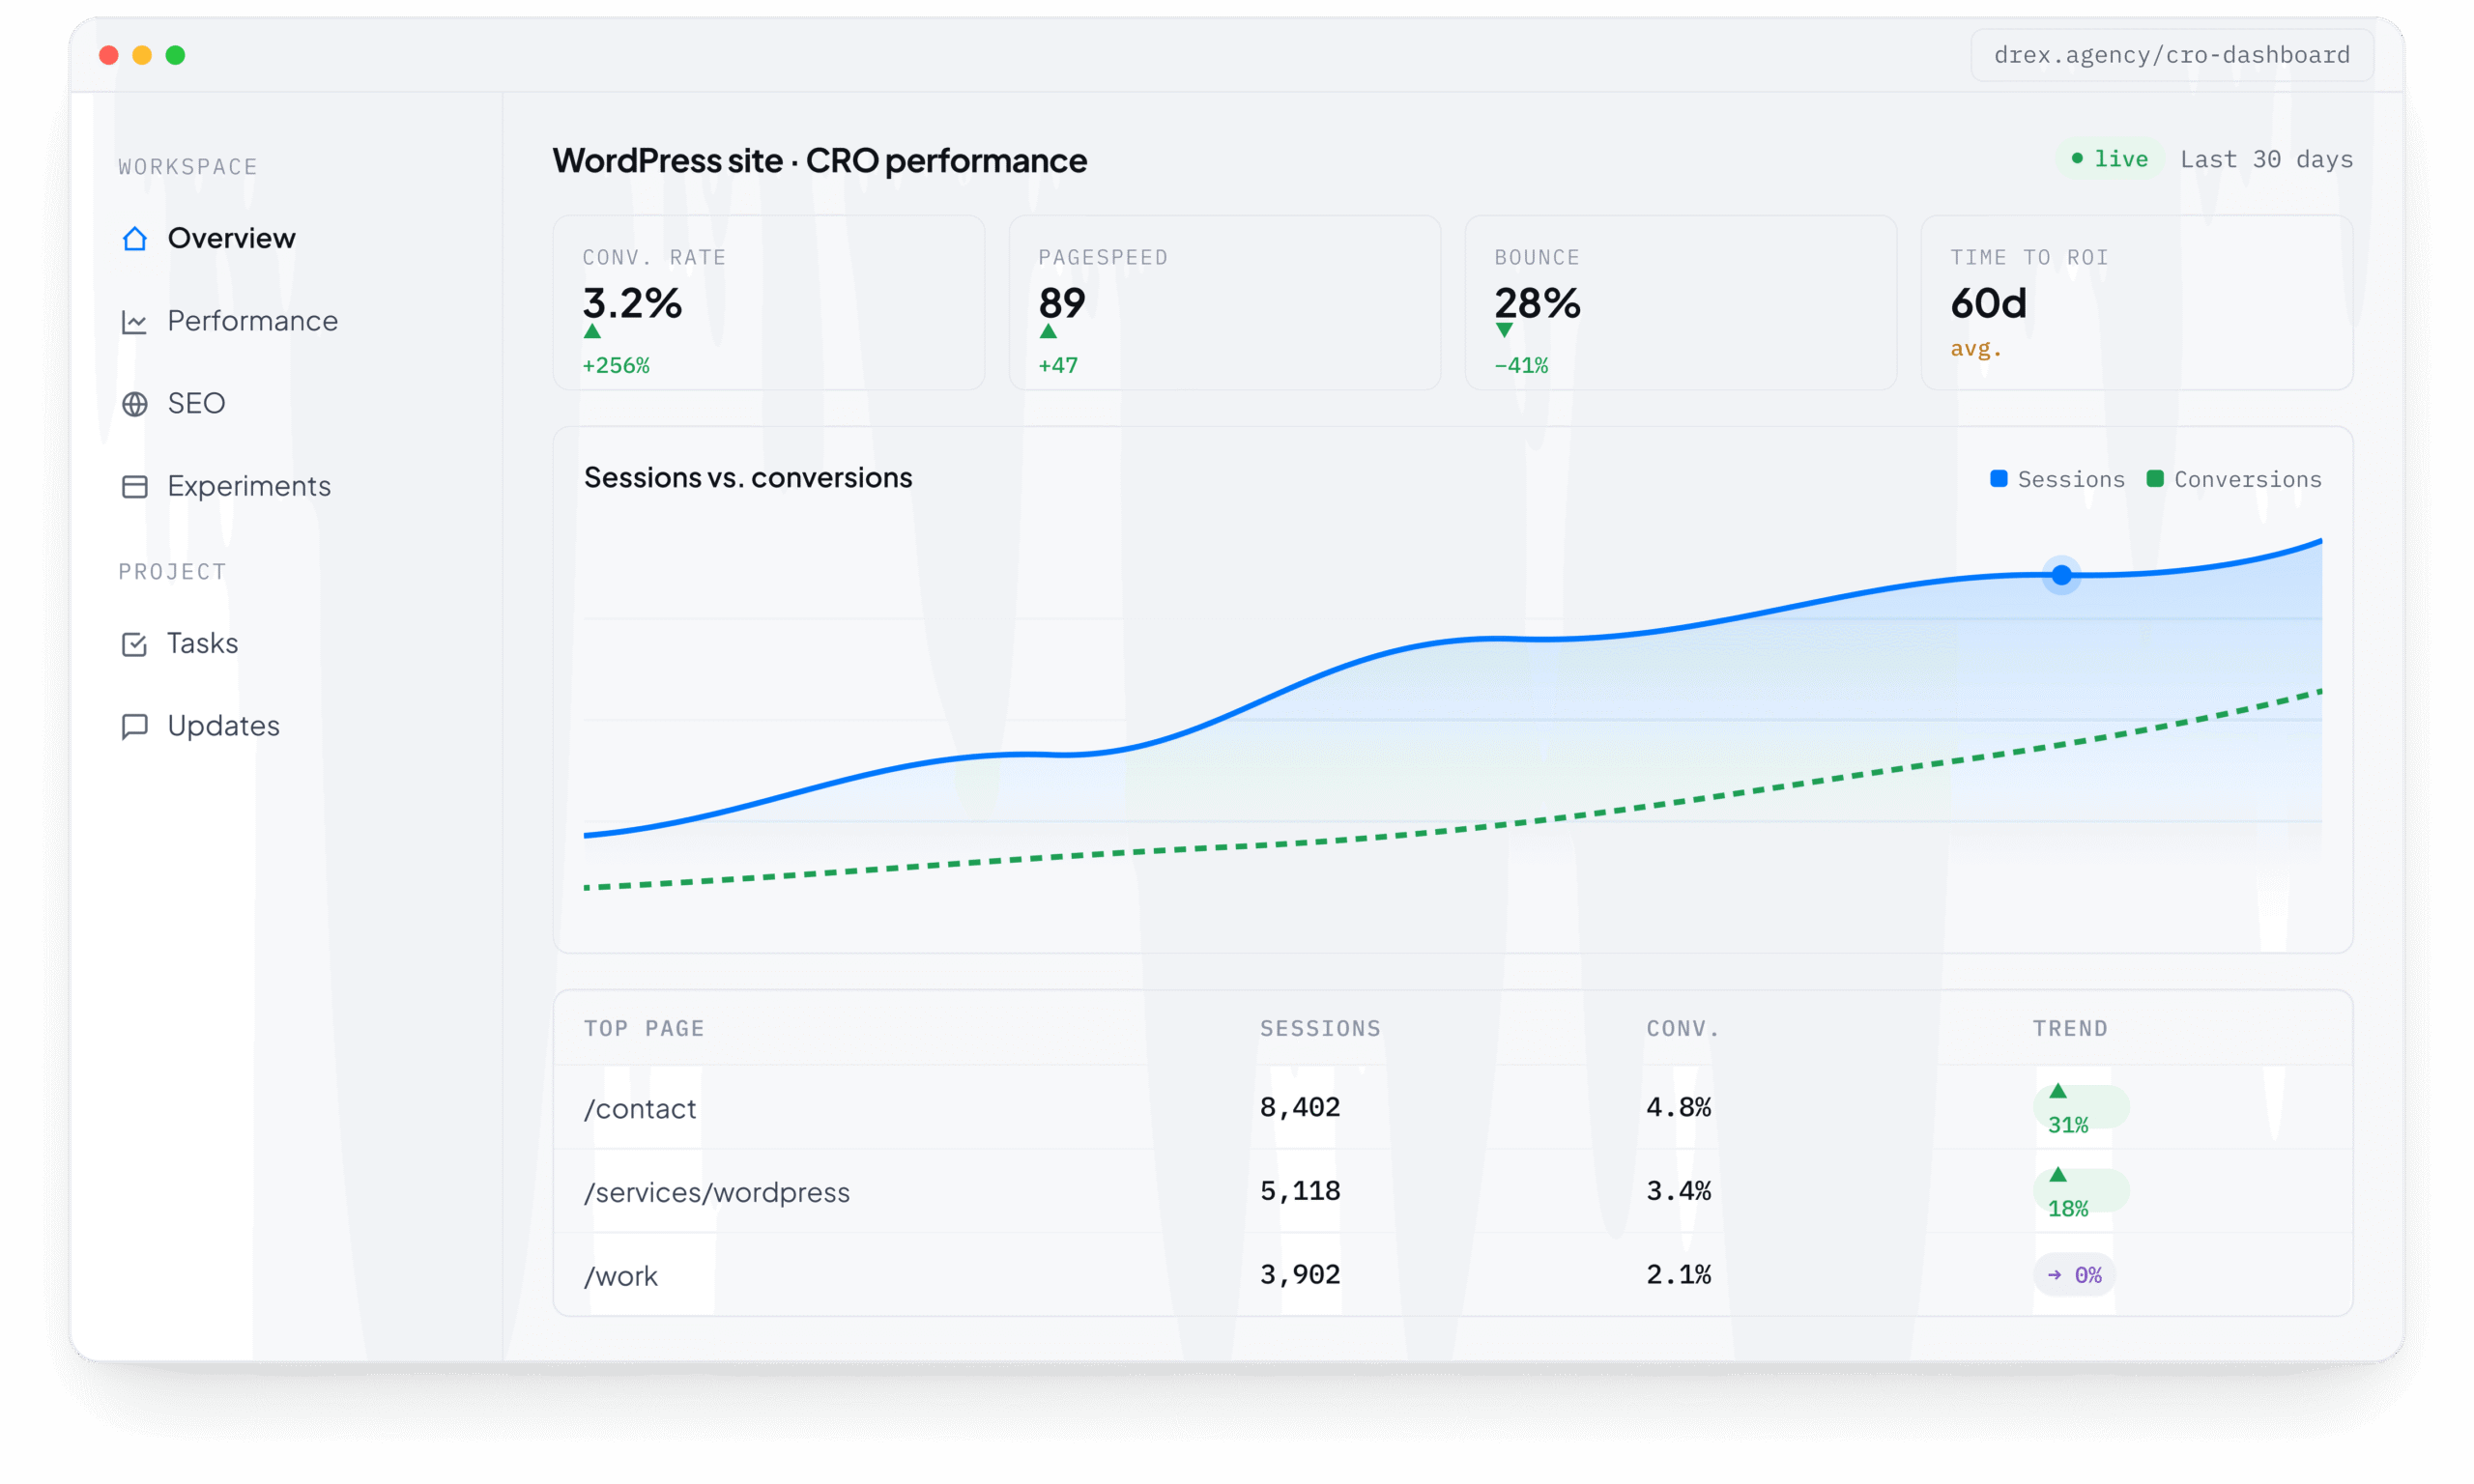This screenshot has height=1484, width=2474.
Task: Click the green Conversions legend swatch
Action: (x=2155, y=479)
